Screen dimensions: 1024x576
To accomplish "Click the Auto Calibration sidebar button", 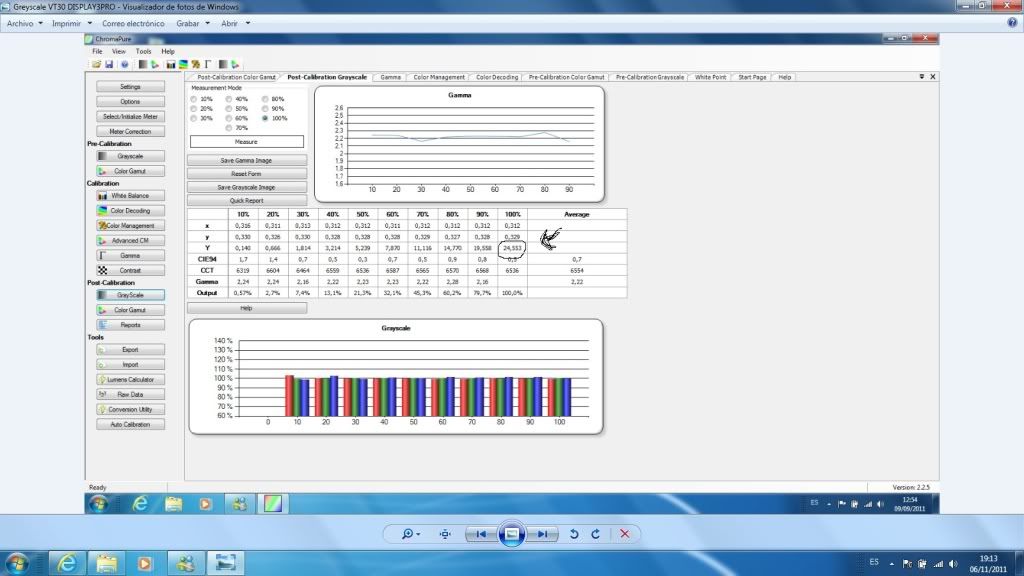I will [x=130, y=424].
